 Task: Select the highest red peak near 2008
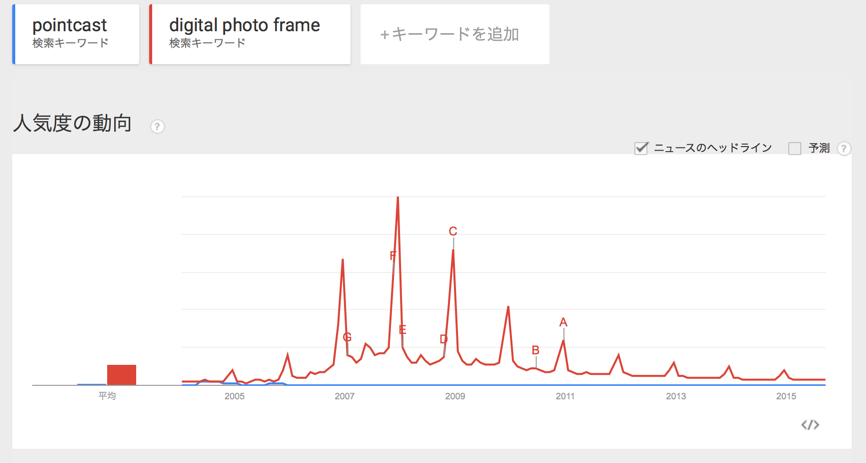pos(398,199)
